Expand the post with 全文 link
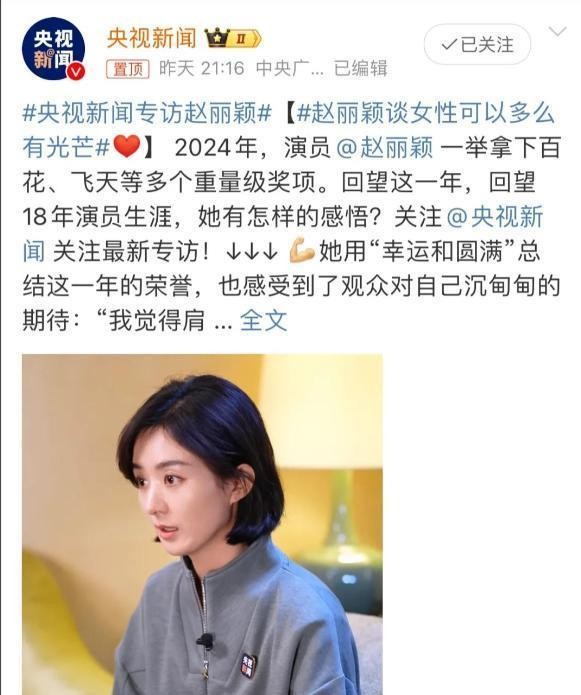Viewport: 581px width, 695px height. pos(264,320)
